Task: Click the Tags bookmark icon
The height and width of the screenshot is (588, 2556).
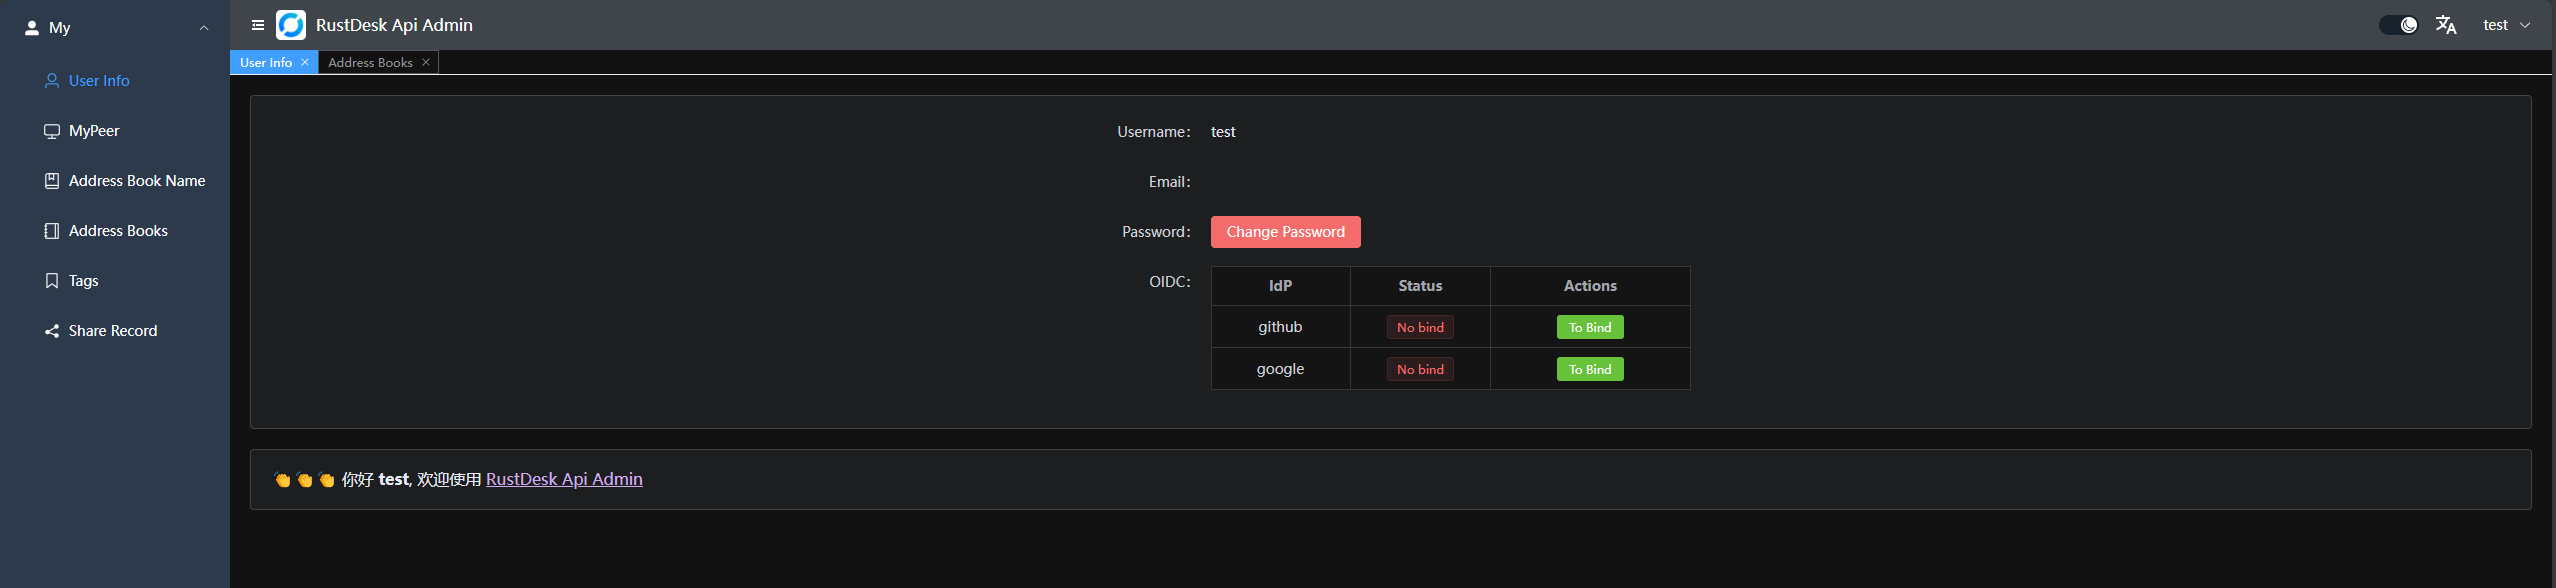Action: click(x=52, y=281)
